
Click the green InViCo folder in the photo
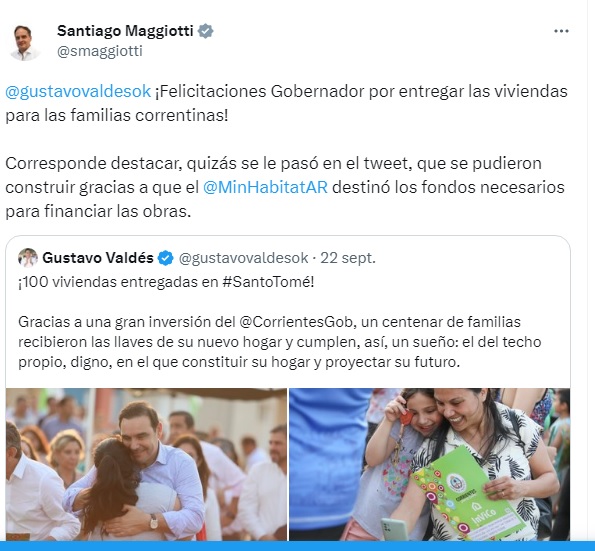[x=469, y=493]
